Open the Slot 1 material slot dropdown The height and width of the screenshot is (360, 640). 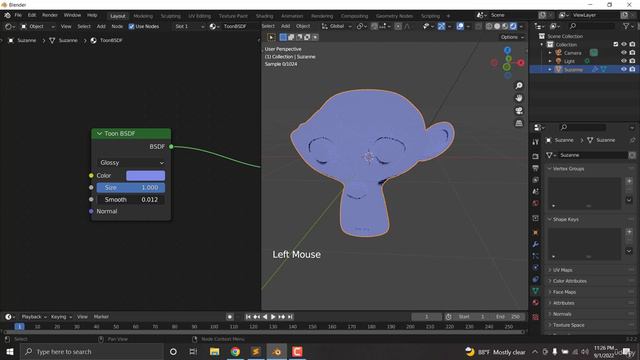pos(189,27)
